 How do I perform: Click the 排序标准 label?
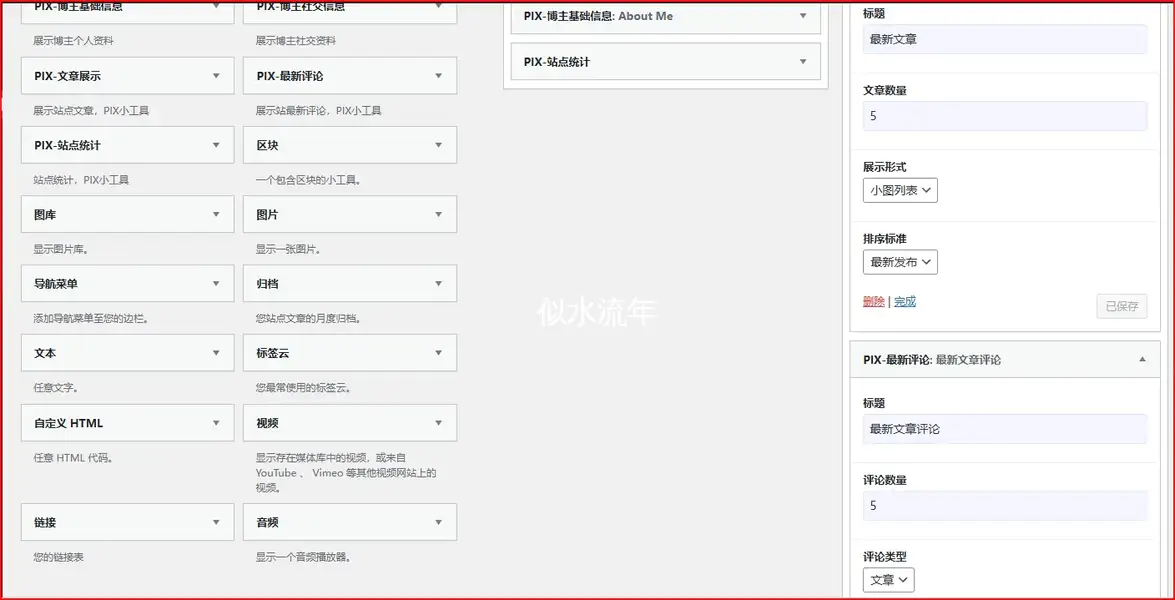click(x=885, y=239)
